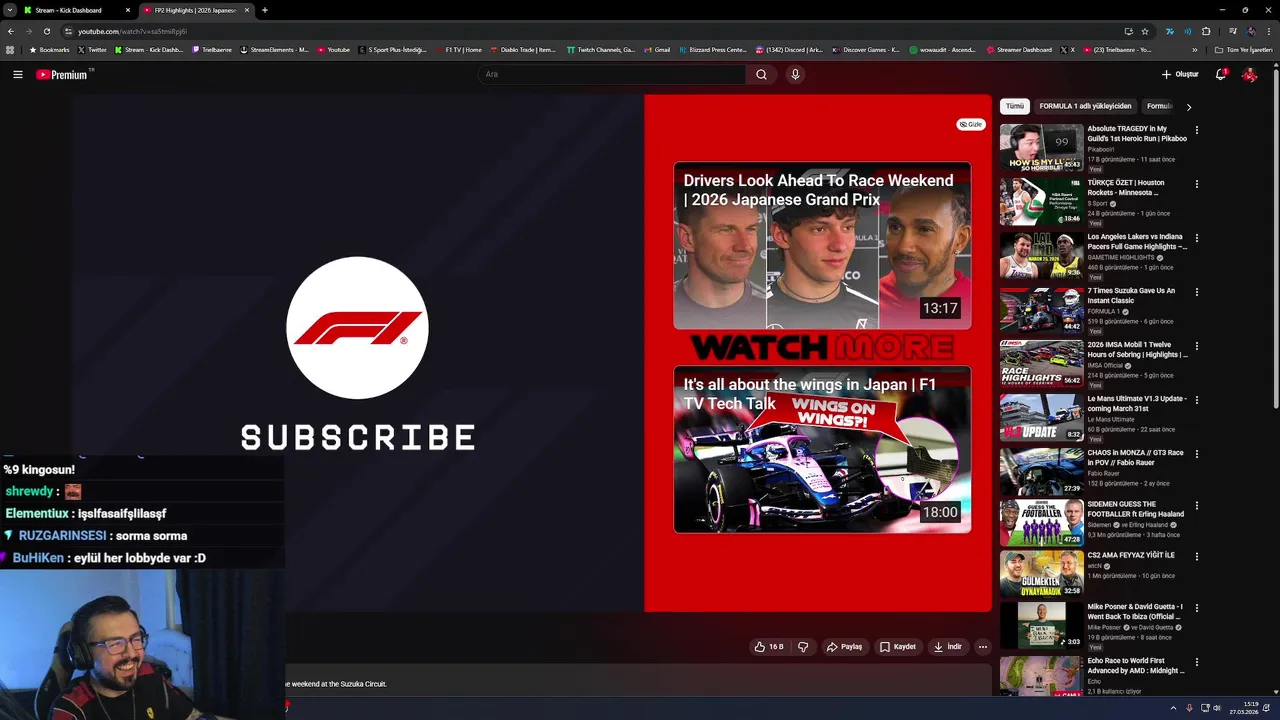
Task: Open options for TÜRKÇE ÖZET Houston video
Action: tap(1196, 184)
